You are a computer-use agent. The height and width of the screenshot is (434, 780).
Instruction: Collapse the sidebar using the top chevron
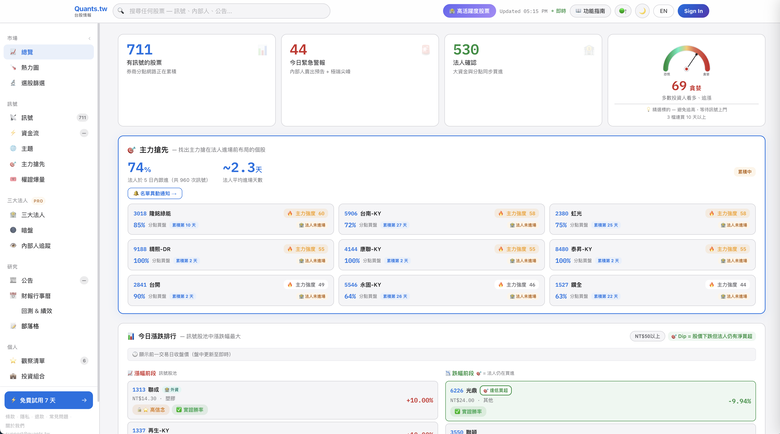[x=90, y=38]
